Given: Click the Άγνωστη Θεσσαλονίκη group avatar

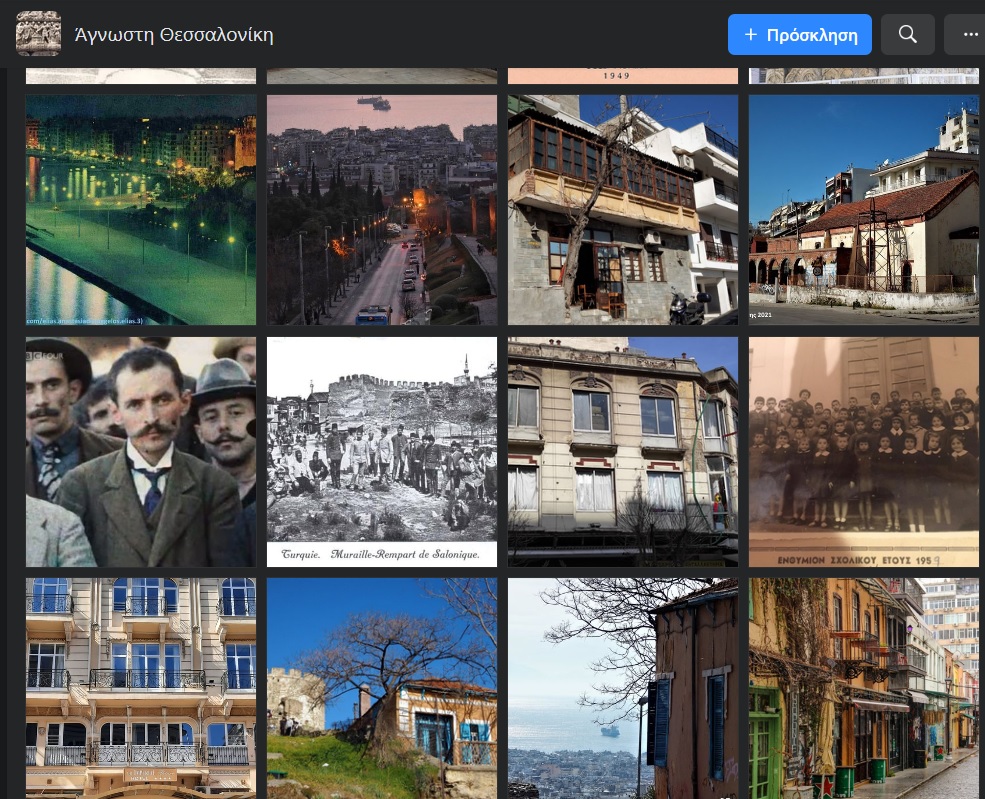Looking at the screenshot, I should pyautogui.click(x=38, y=34).
